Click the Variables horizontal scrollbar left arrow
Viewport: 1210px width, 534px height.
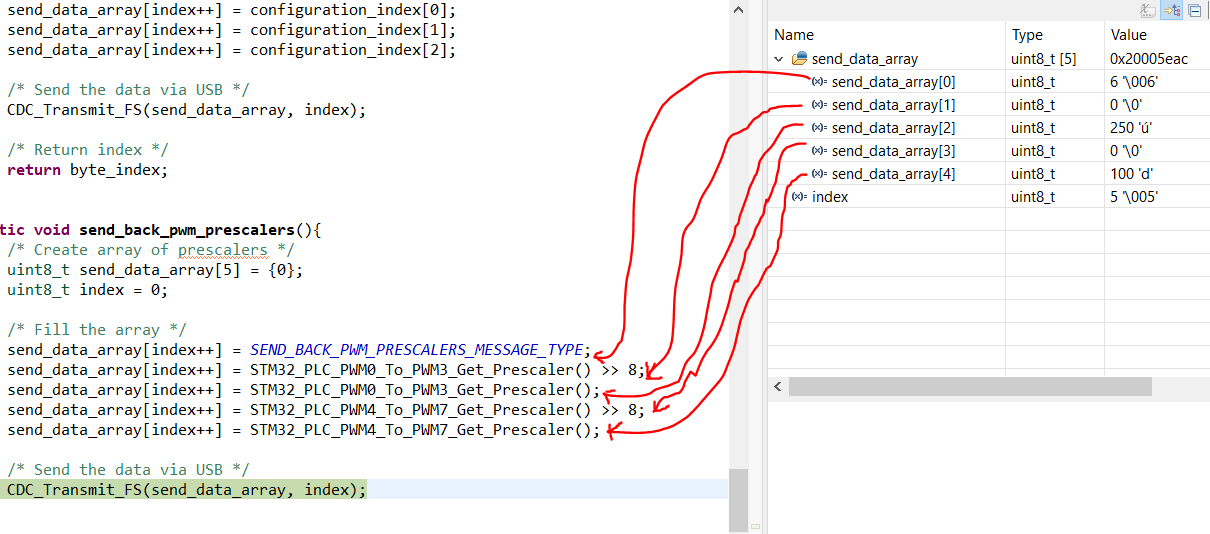pos(778,386)
